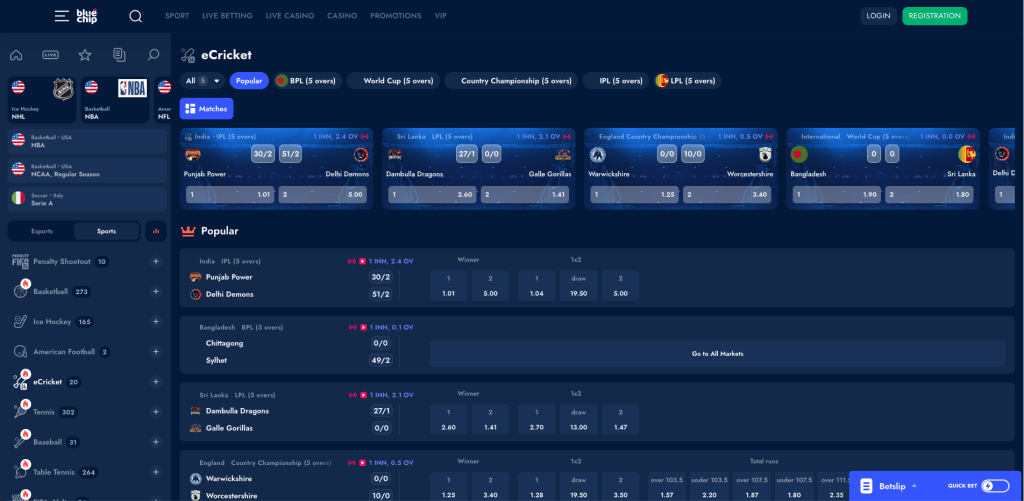Click live stream icon on Punjab Power row

(362, 261)
